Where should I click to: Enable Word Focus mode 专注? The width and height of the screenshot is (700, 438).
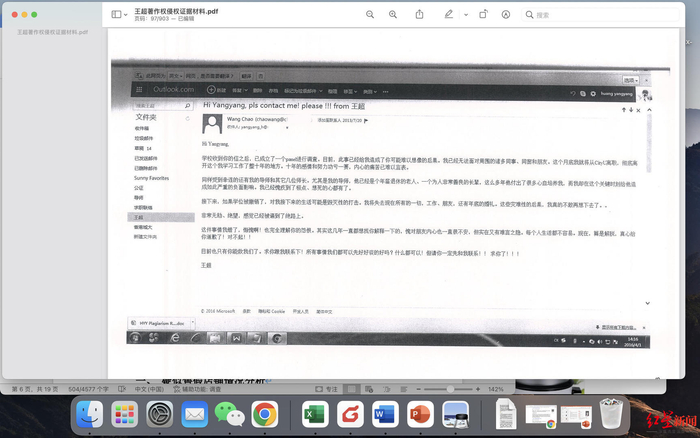tap(326, 389)
